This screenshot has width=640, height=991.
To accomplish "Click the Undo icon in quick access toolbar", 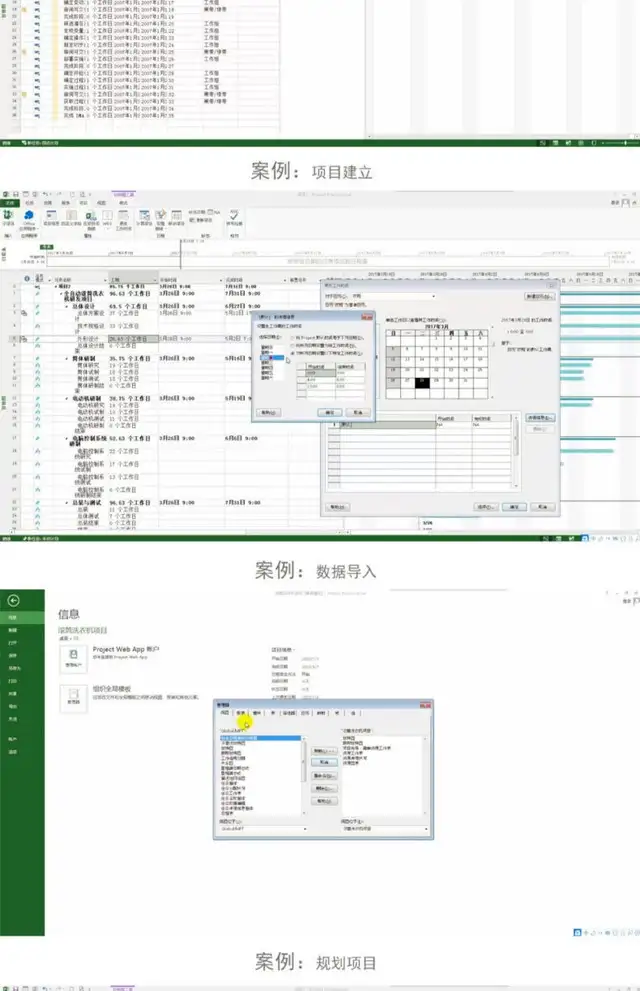I will coord(45,194).
